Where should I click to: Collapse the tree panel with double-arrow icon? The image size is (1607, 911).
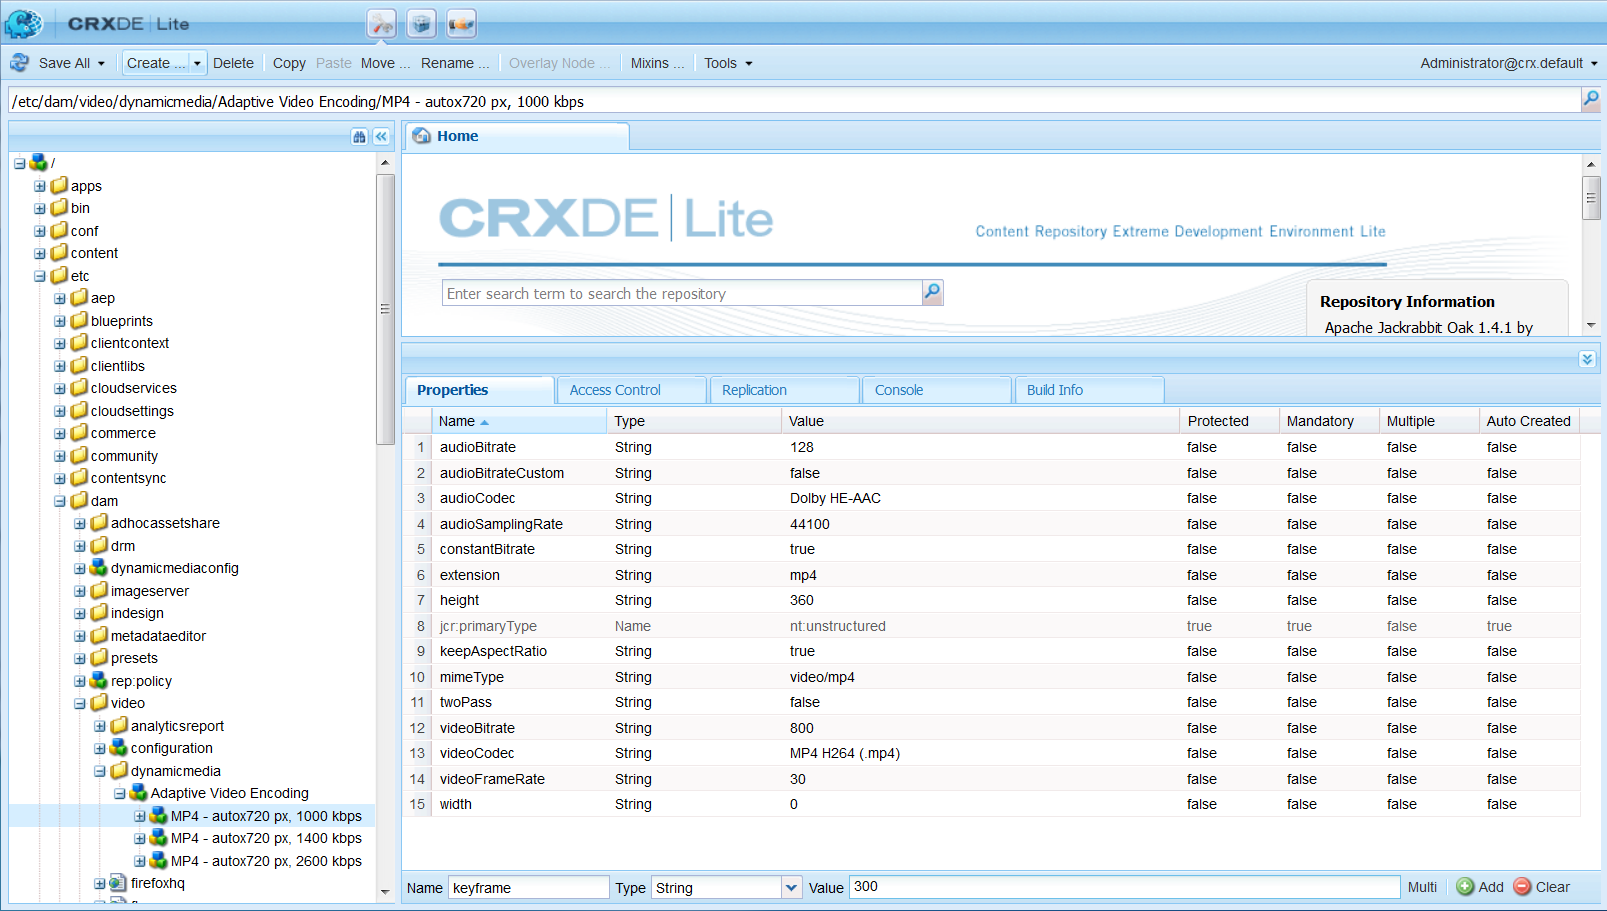(x=381, y=137)
